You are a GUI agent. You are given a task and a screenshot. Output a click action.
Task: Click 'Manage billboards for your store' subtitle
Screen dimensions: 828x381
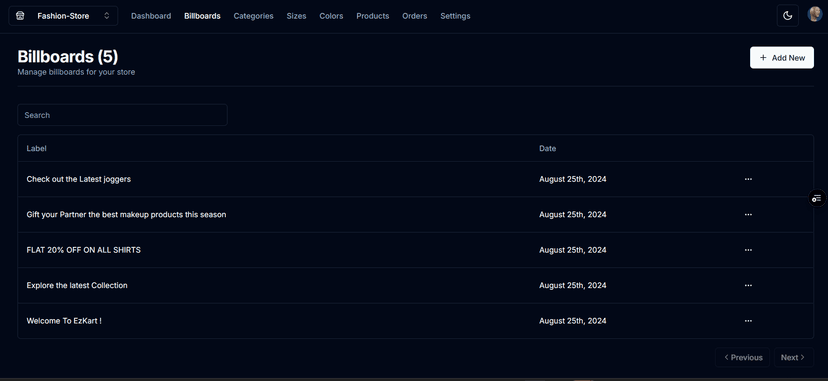point(76,72)
